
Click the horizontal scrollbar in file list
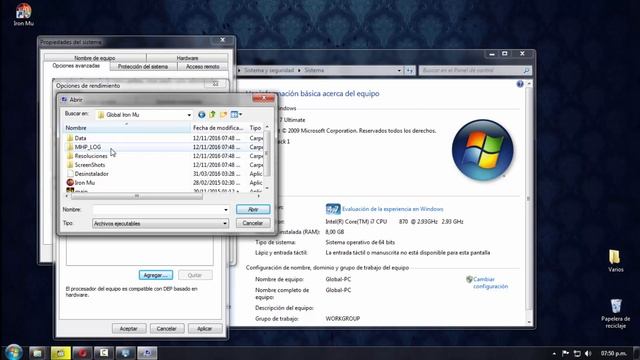coord(137,196)
